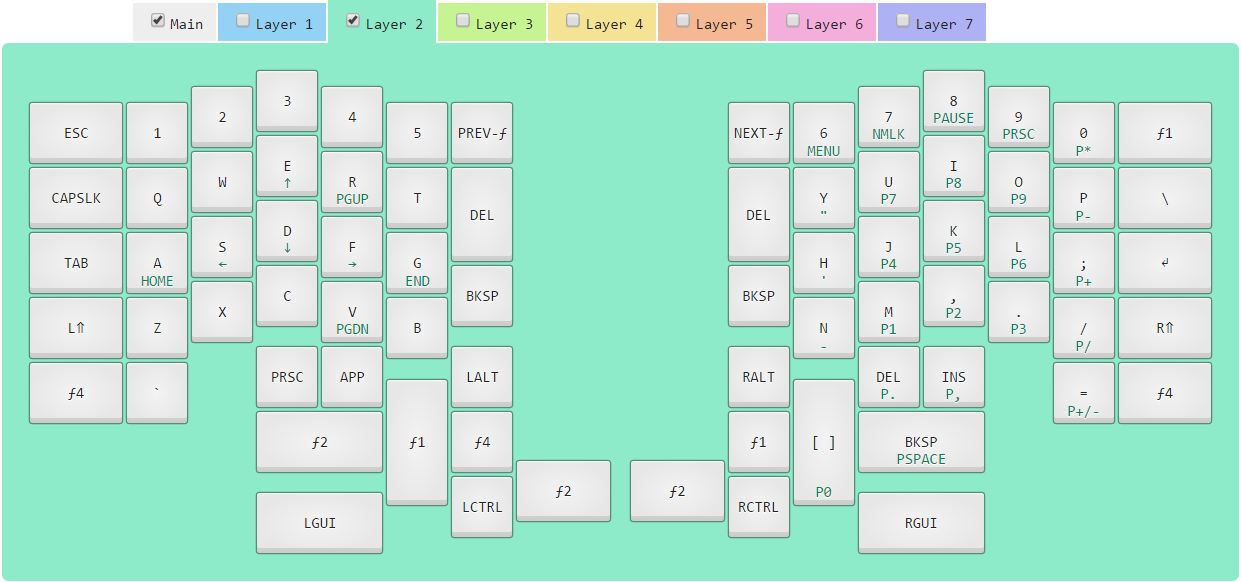The width and height of the screenshot is (1241, 582).
Task: Click the Enter arrow key
Action: (x=1164, y=262)
